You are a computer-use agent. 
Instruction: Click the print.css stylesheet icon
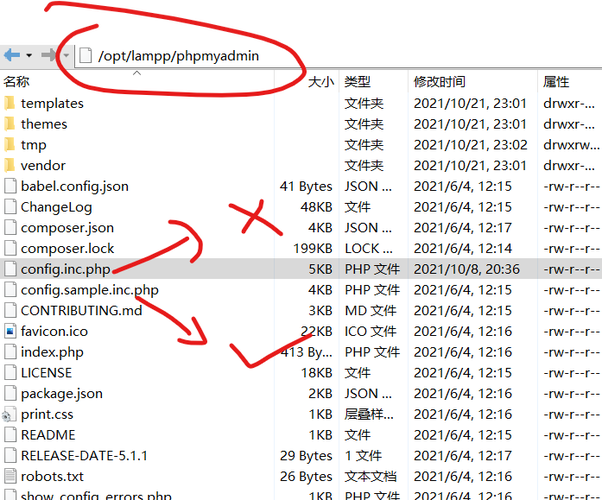9,414
